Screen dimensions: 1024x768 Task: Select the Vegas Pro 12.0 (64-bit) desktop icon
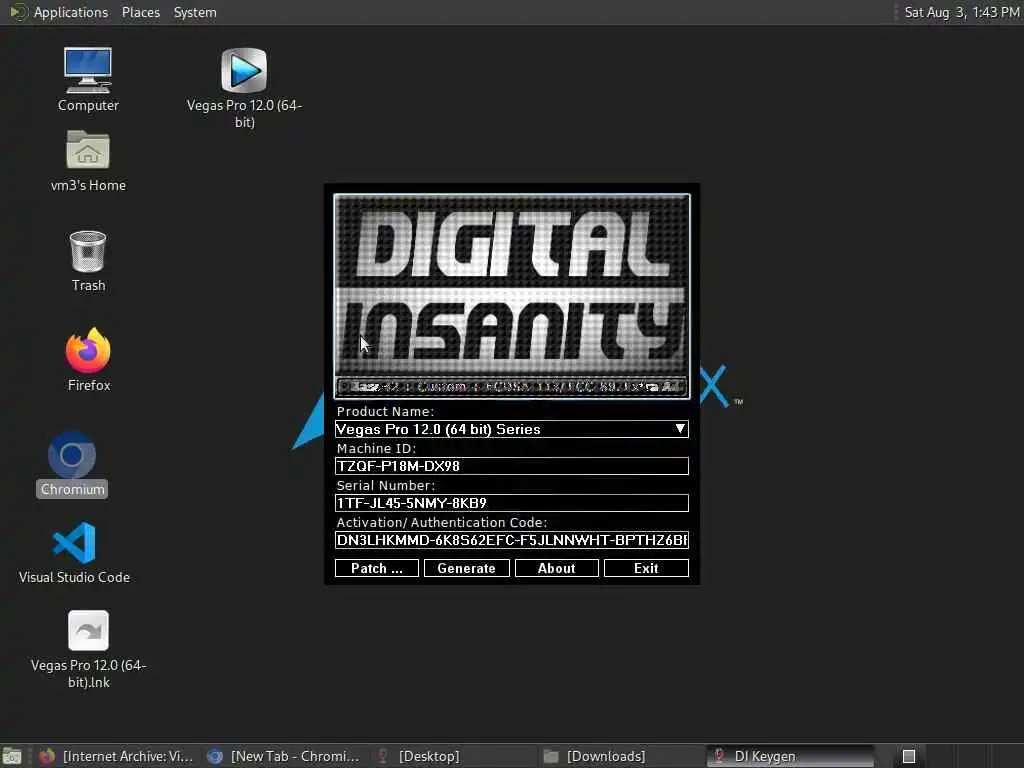tap(244, 87)
